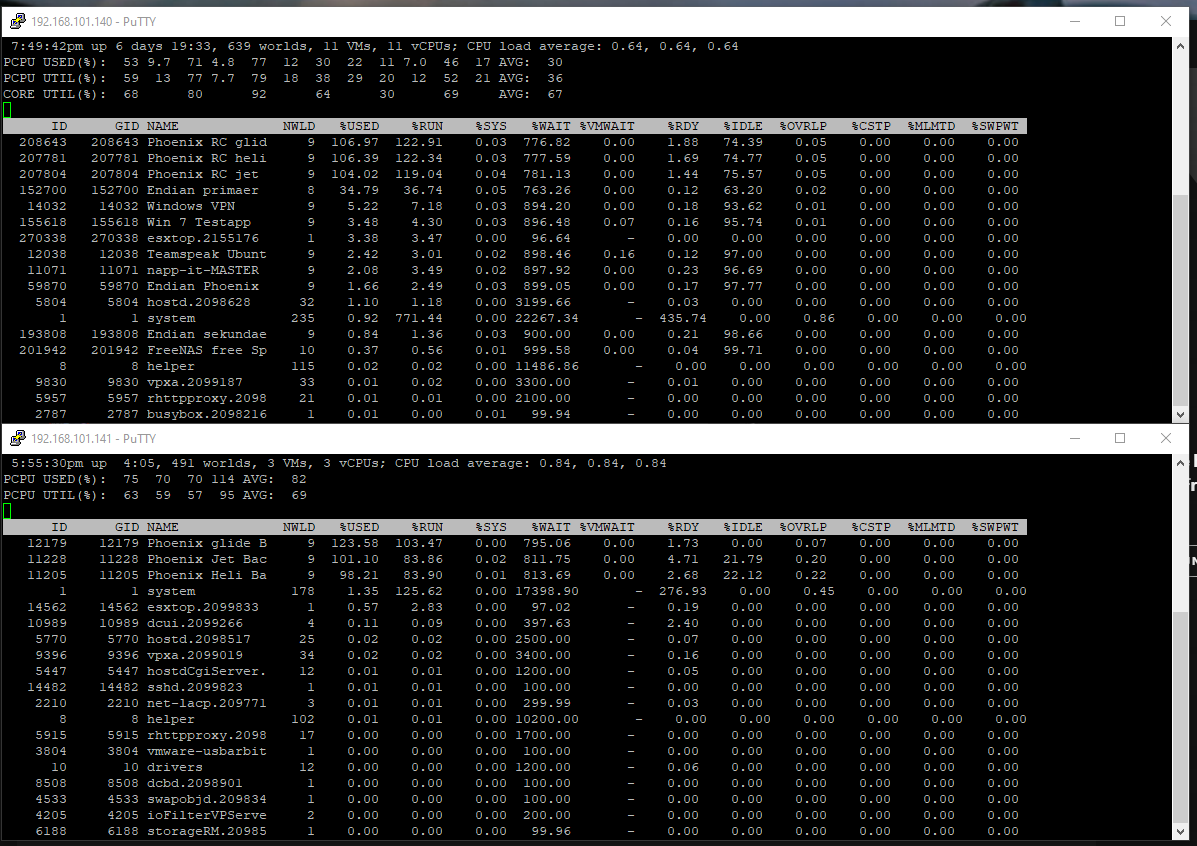
Task: Minimize the 192.168.101.141 PuTTY window
Action: tap(1074, 439)
